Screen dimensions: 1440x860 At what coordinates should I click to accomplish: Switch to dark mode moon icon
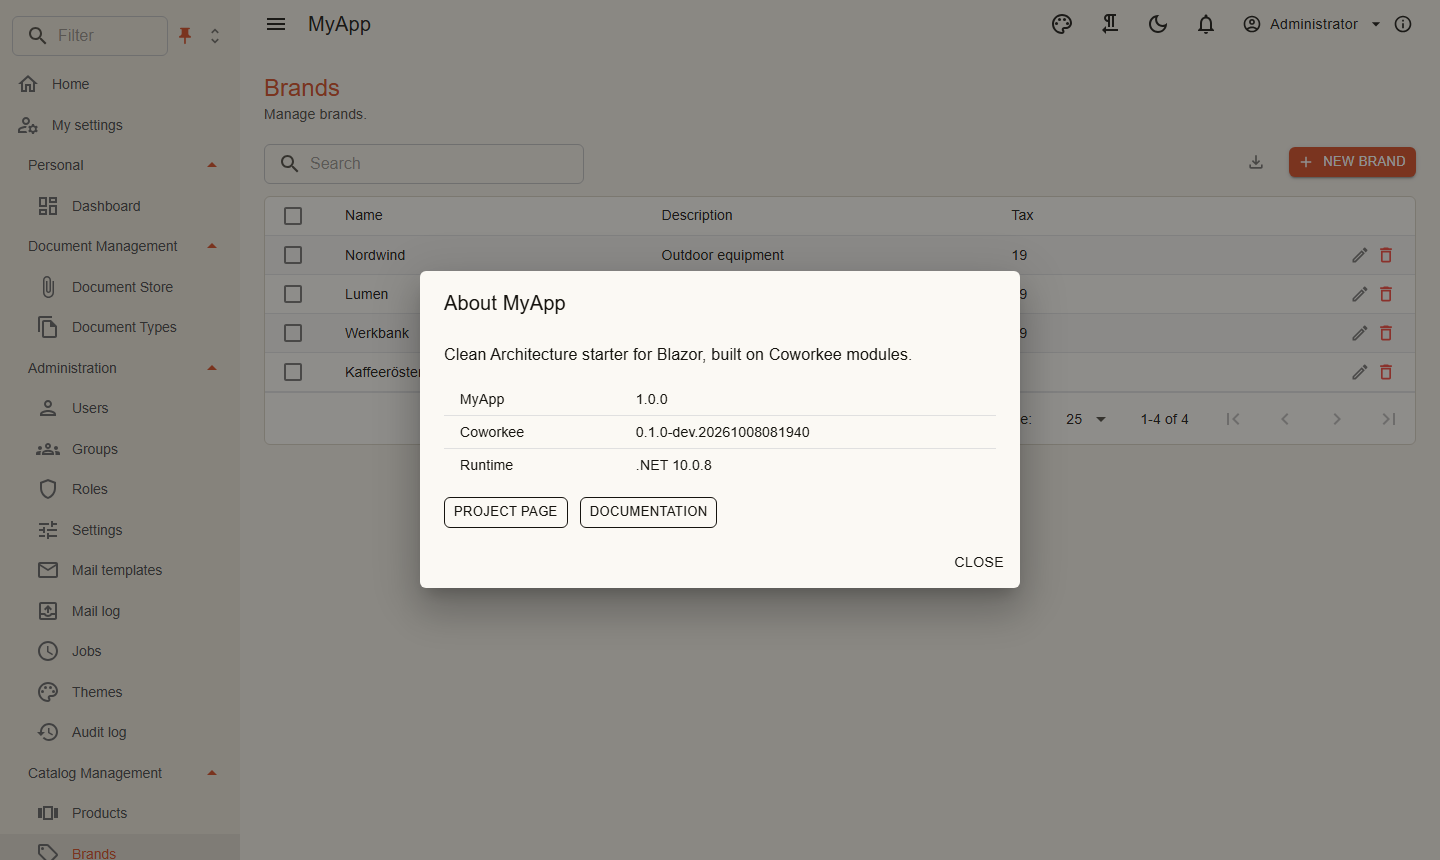pyautogui.click(x=1158, y=24)
